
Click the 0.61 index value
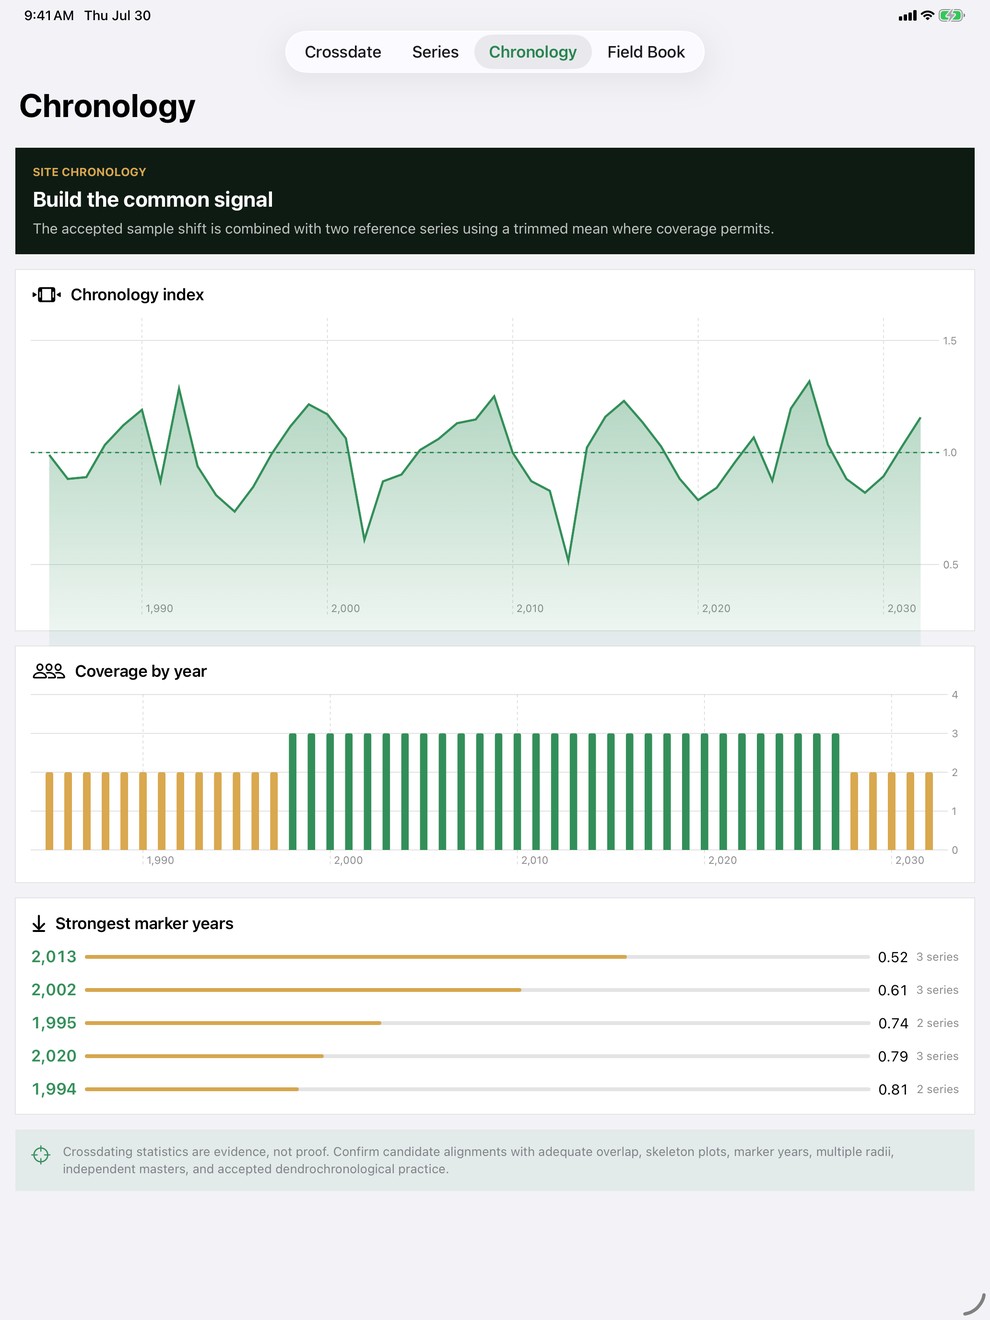click(x=893, y=990)
